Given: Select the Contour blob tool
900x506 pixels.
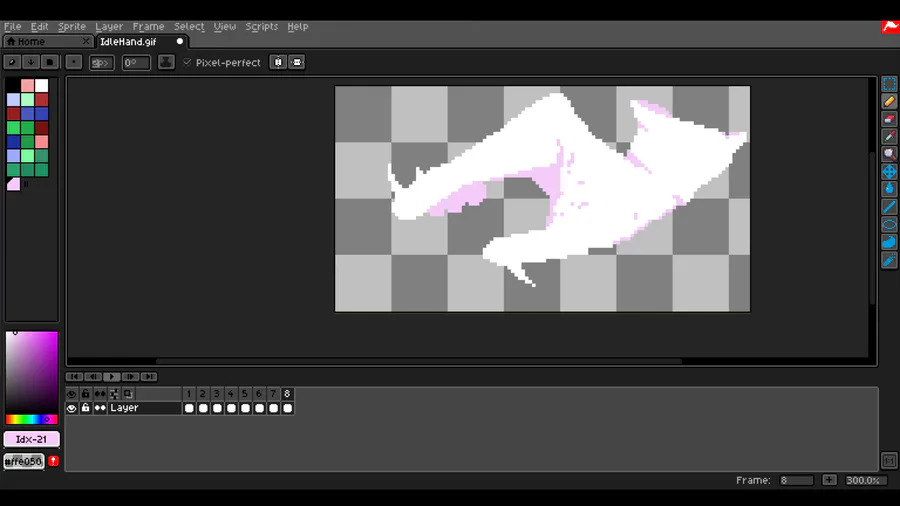Looking at the screenshot, I should click(x=889, y=242).
